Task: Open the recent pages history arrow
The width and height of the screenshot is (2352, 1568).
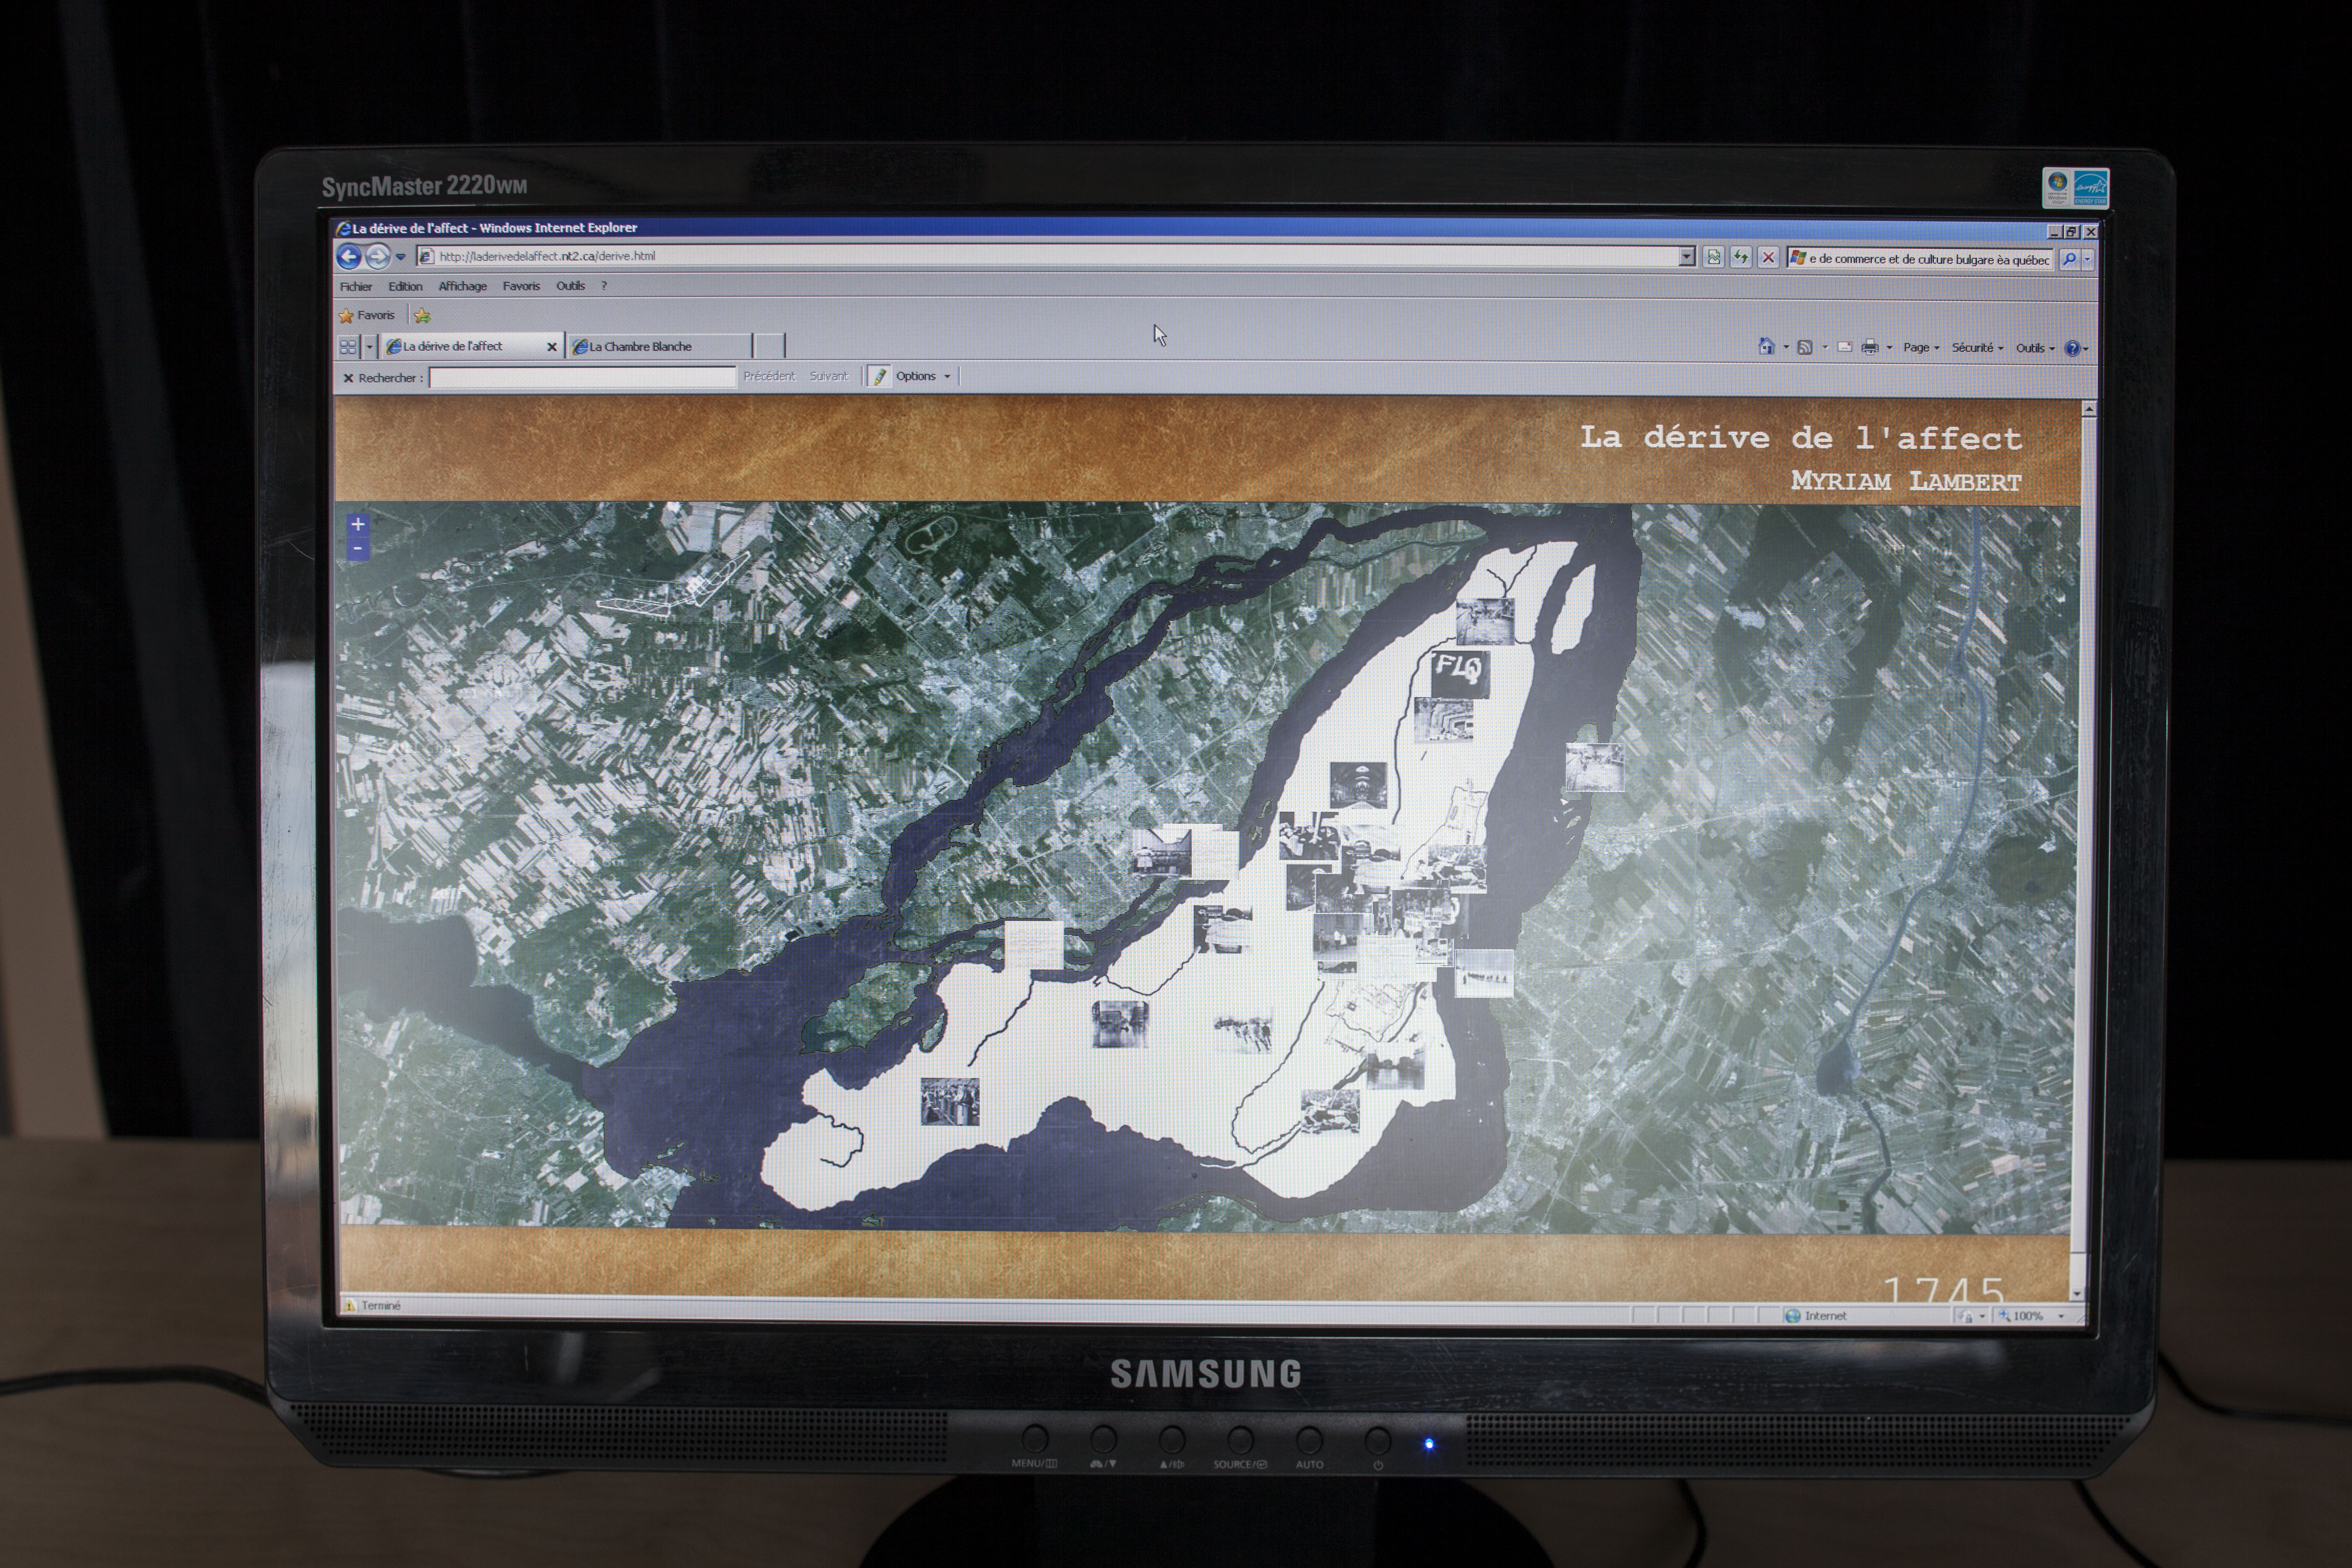Action: [401, 257]
